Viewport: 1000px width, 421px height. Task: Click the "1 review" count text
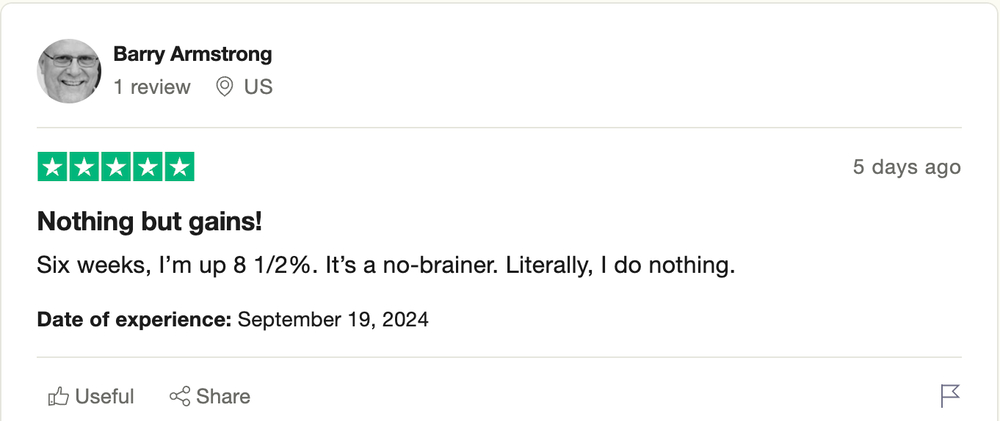pos(152,87)
